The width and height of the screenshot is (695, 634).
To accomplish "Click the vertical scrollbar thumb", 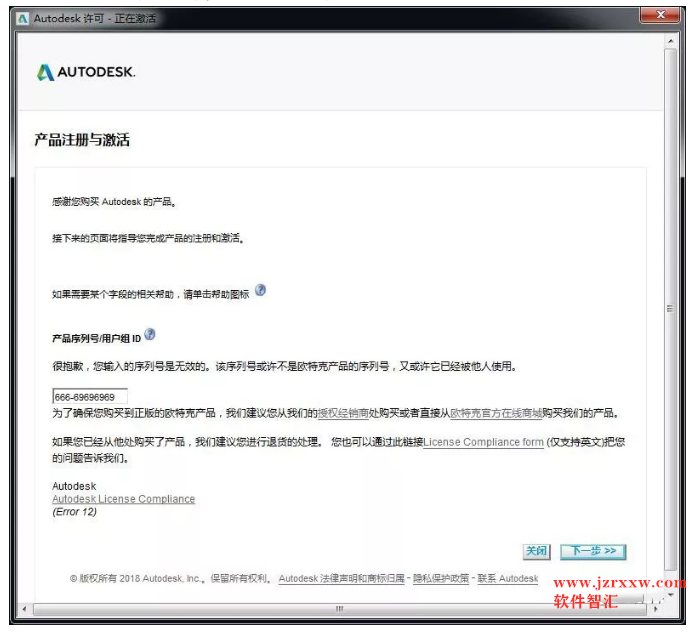I will point(671,309).
